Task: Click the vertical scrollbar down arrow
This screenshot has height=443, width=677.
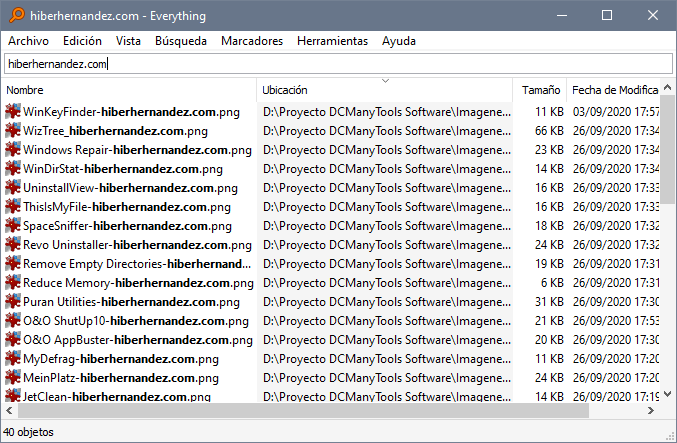Action: pyautogui.click(x=668, y=394)
